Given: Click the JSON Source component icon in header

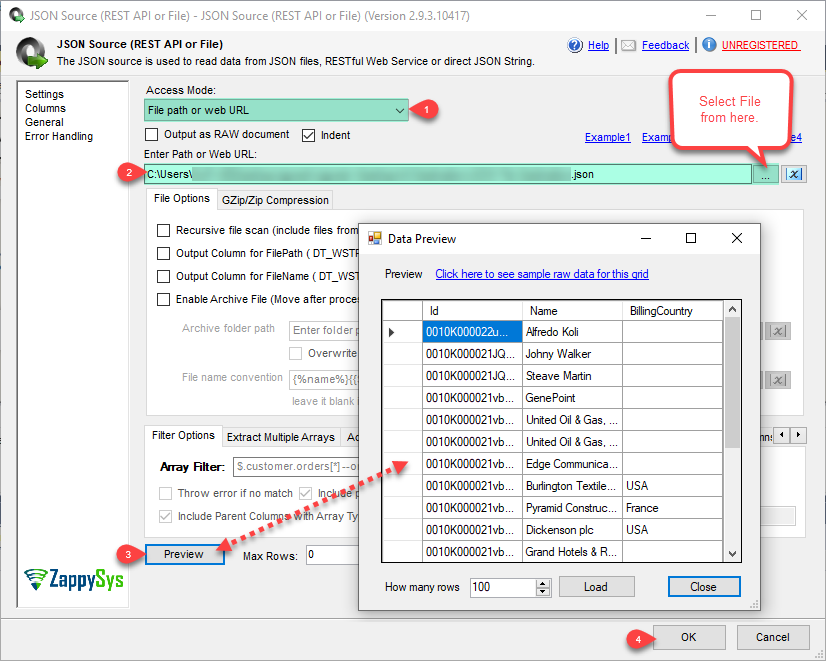Looking at the screenshot, I should [x=31, y=52].
